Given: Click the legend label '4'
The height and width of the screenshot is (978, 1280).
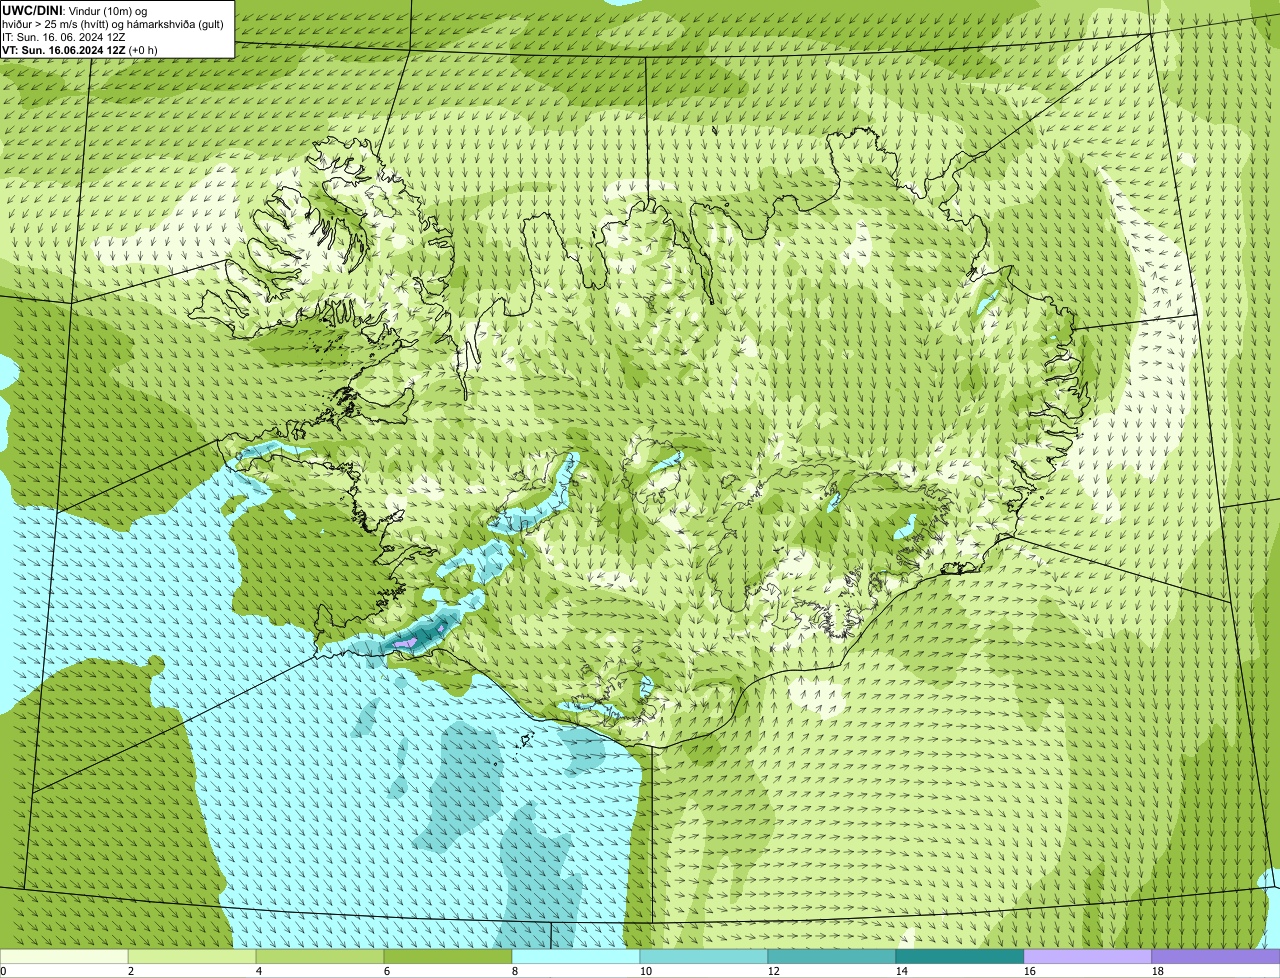Looking at the screenshot, I should pyautogui.click(x=259, y=971).
